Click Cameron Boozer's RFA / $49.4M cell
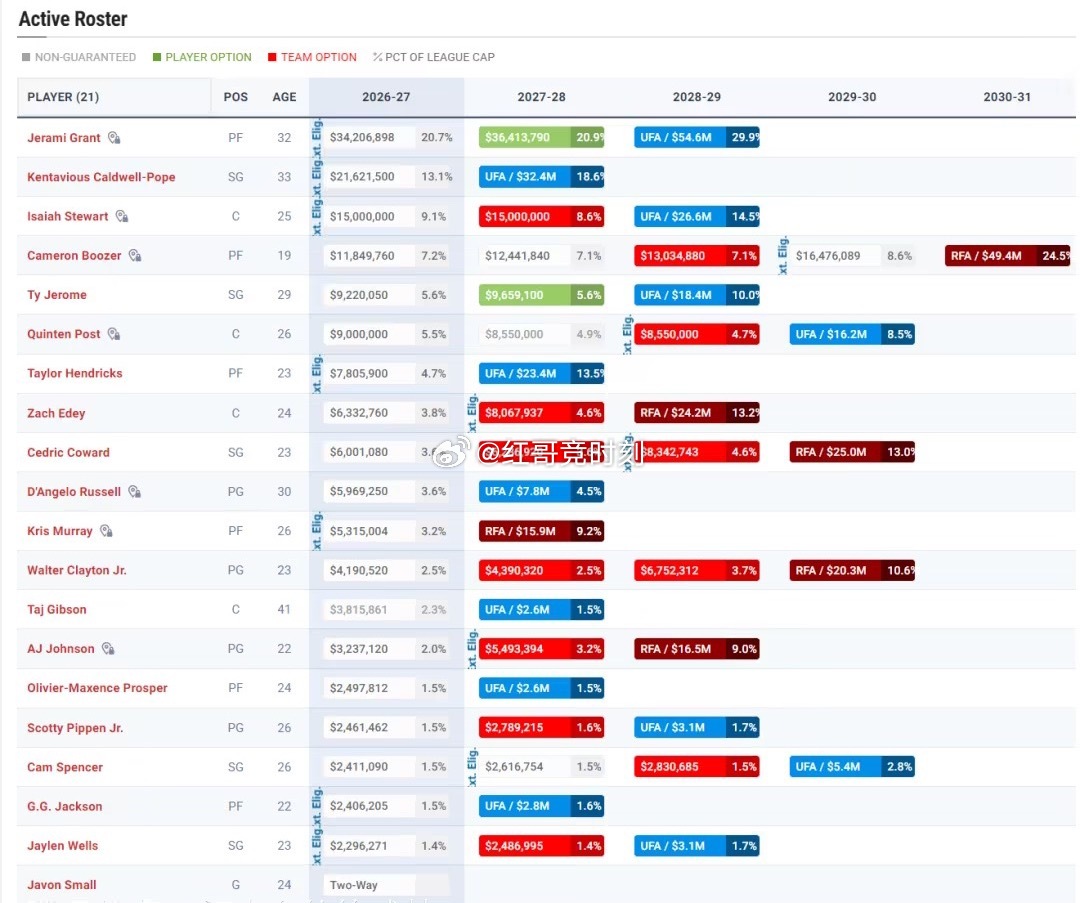 [x=1008, y=256]
